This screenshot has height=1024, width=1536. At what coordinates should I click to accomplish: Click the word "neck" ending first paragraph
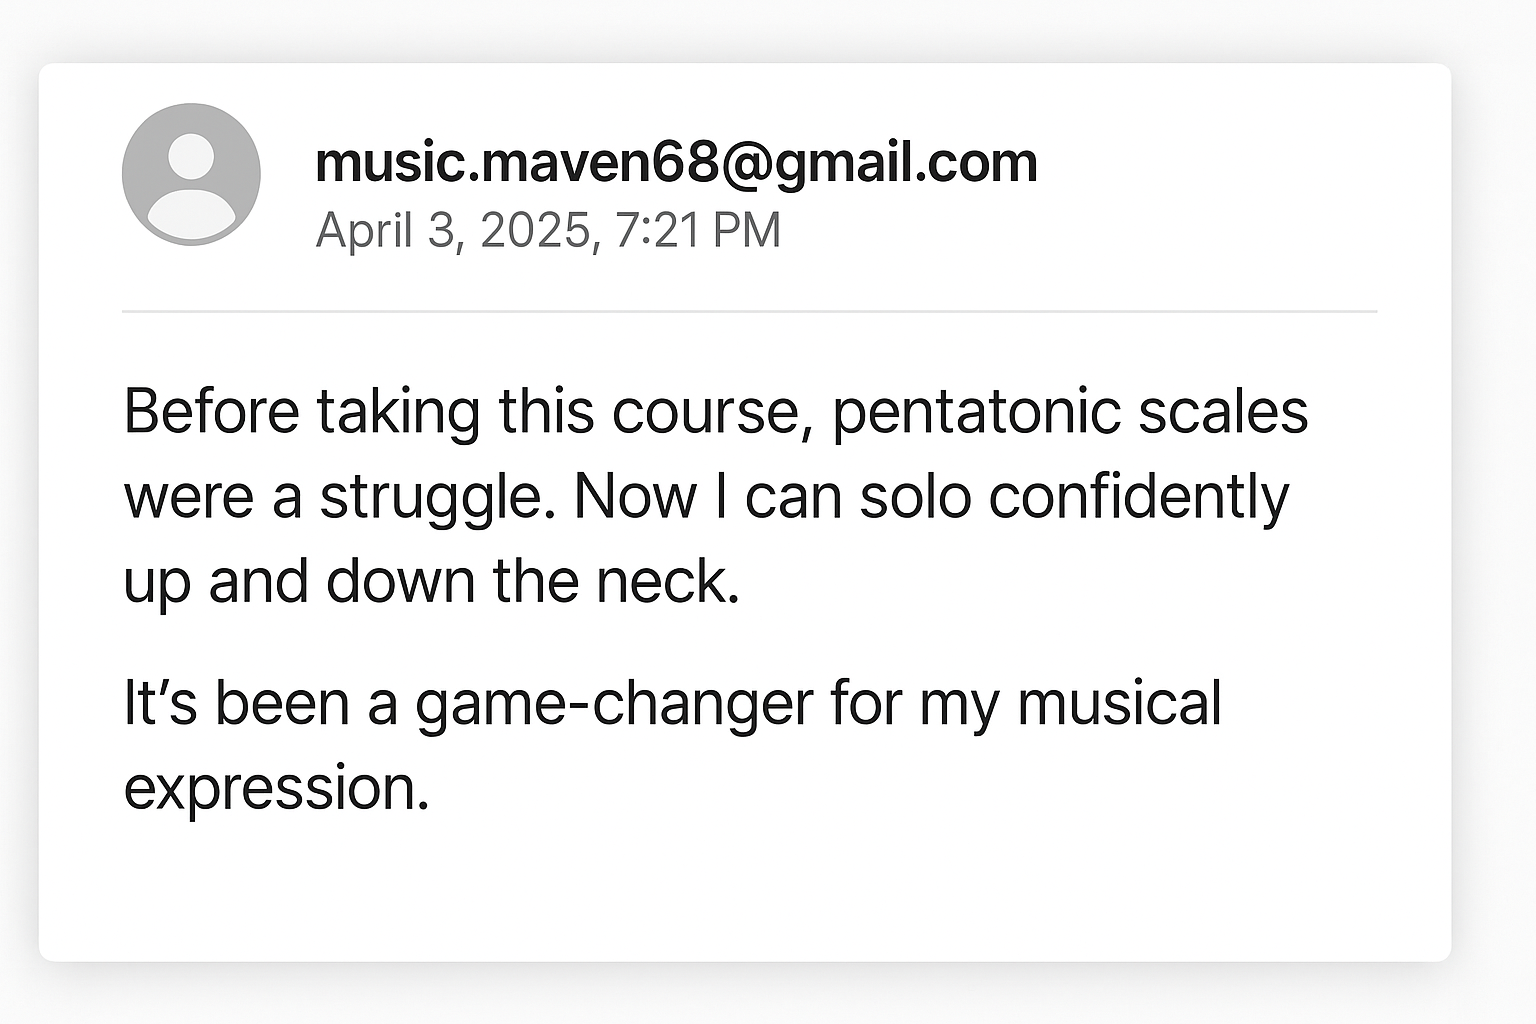[x=666, y=582]
